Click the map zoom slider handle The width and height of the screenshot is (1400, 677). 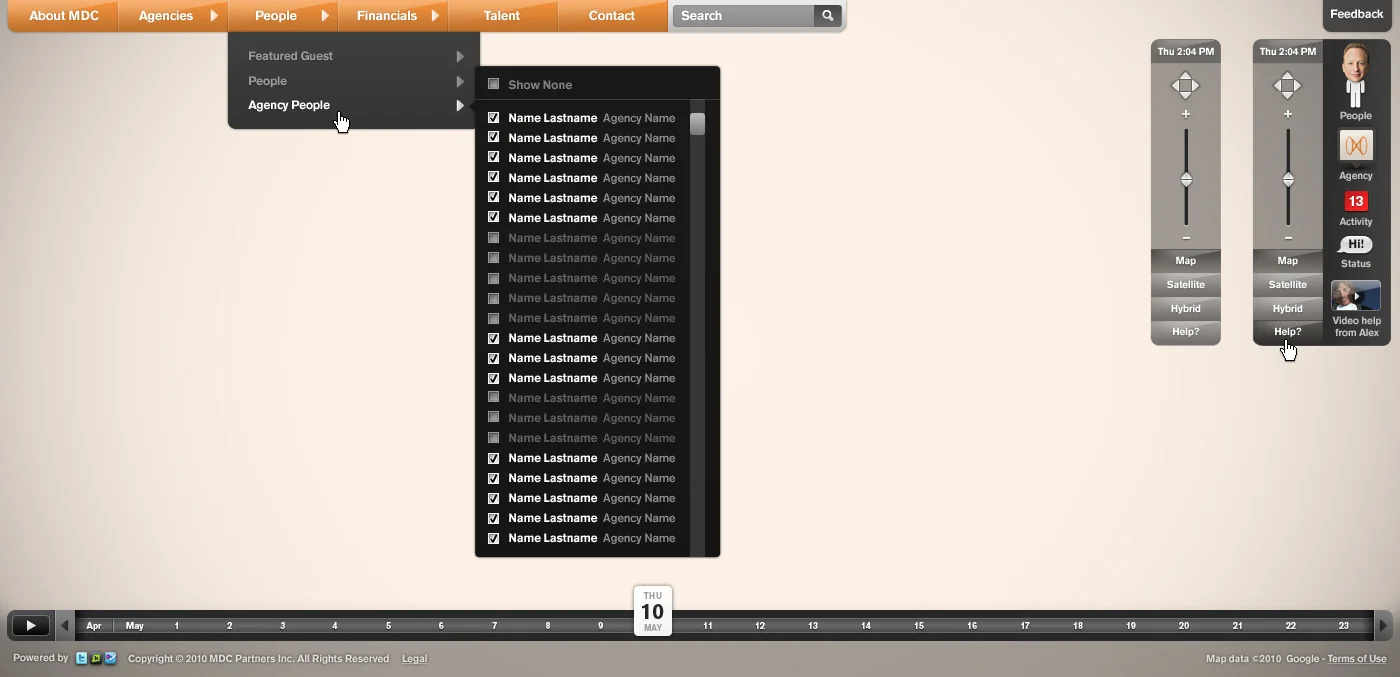pyautogui.click(x=1186, y=181)
